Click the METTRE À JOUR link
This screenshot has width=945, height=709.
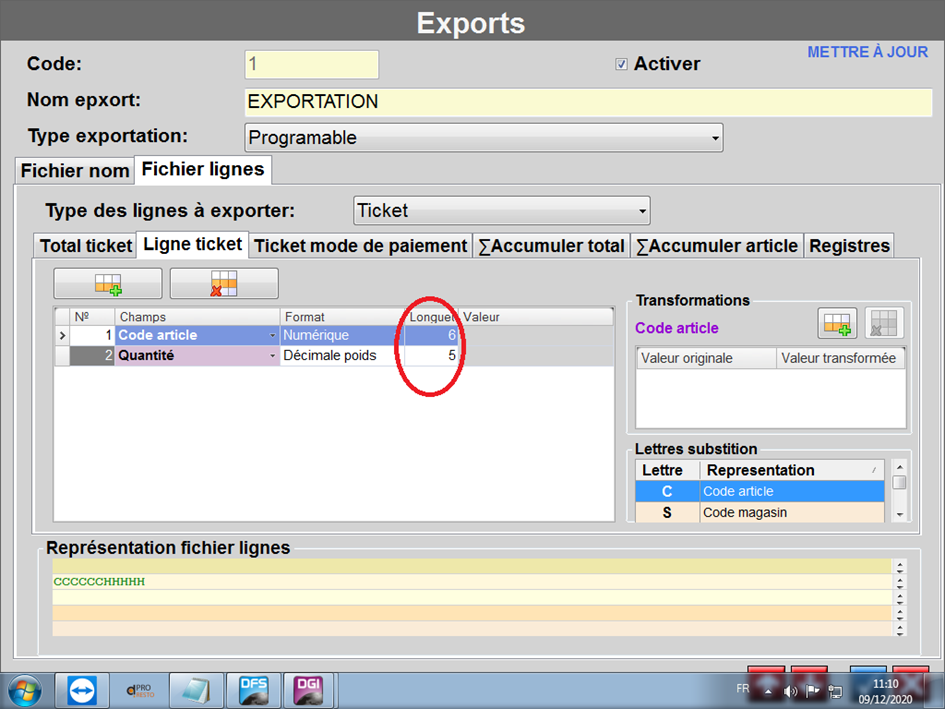coord(867,52)
